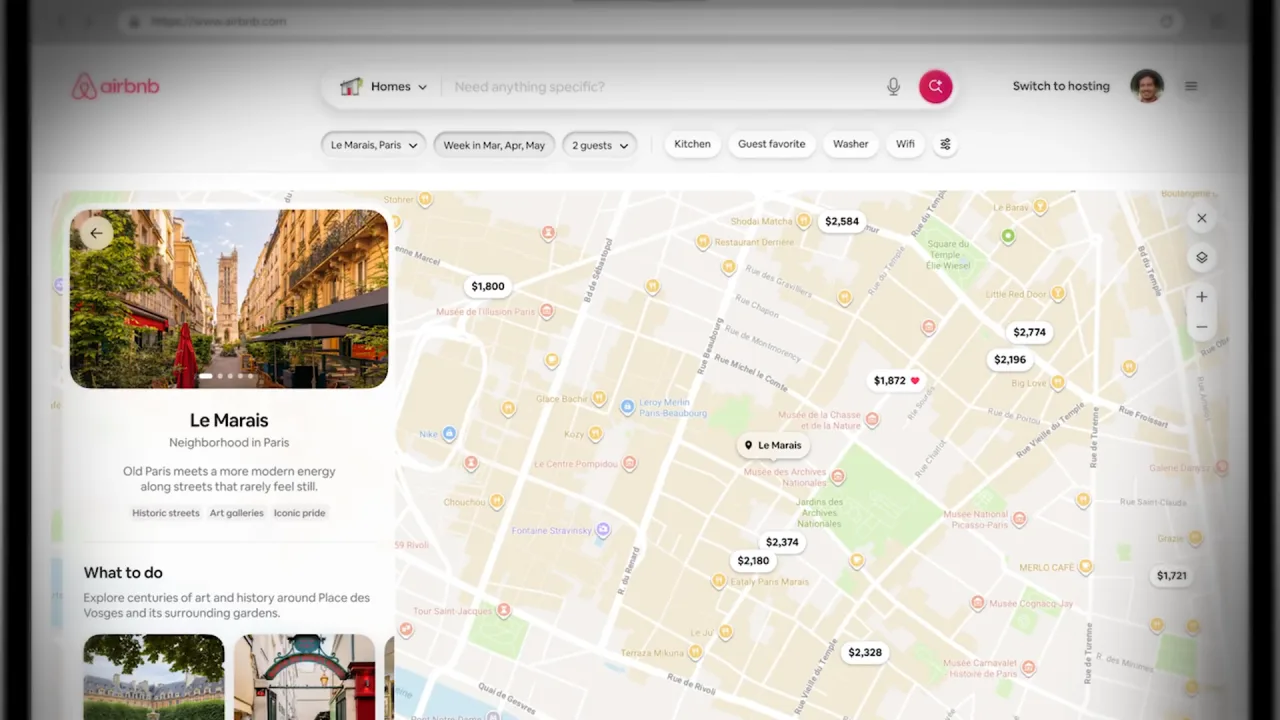Click the $2,196 price marker
Screen dimensions: 1280x720
(1010, 359)
